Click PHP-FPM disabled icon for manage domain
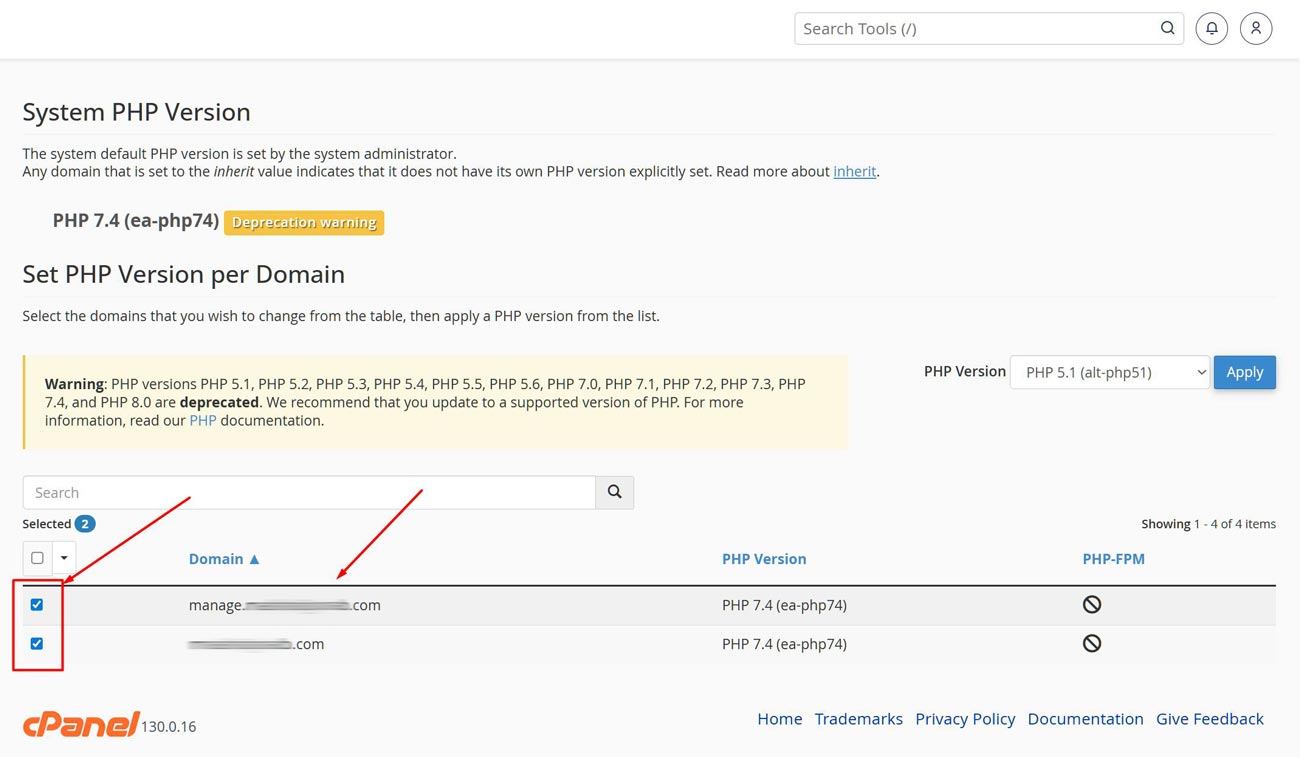Image resolution: width=1300 pixels, height=757 pixels. (x=1092, y=604)
